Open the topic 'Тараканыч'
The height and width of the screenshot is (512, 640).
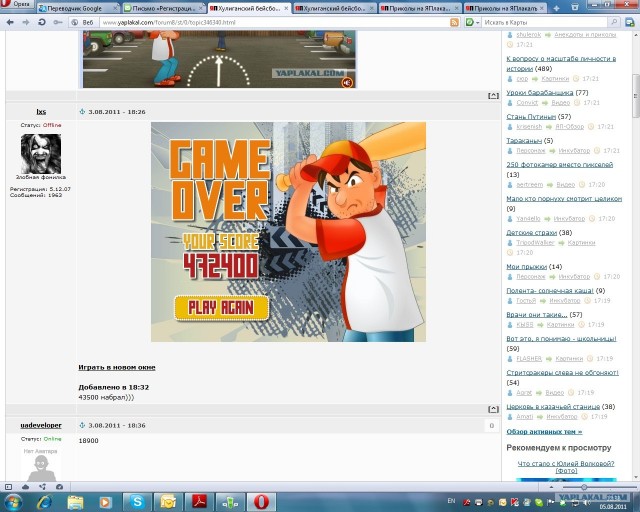524,140
